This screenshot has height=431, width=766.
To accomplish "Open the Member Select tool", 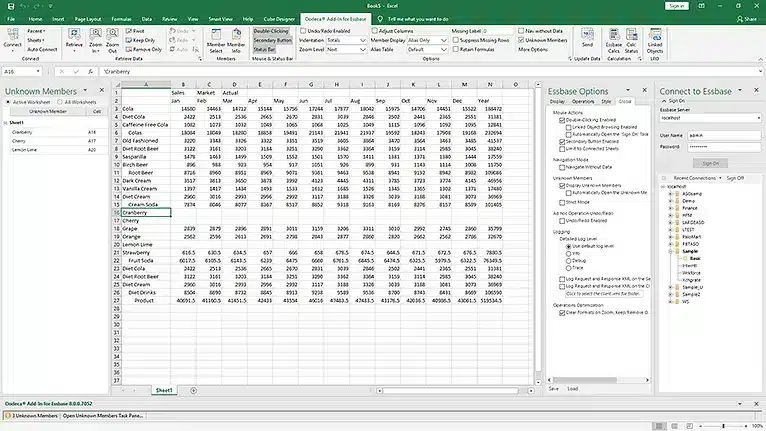I will click(x=216, y=40).
